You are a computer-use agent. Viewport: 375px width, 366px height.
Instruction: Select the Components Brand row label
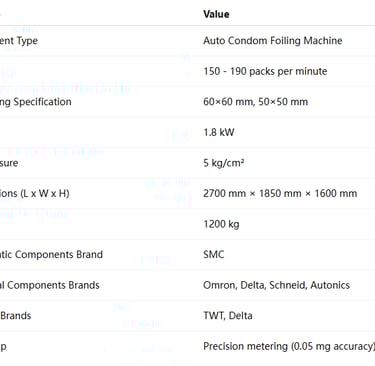pos(51,255)
